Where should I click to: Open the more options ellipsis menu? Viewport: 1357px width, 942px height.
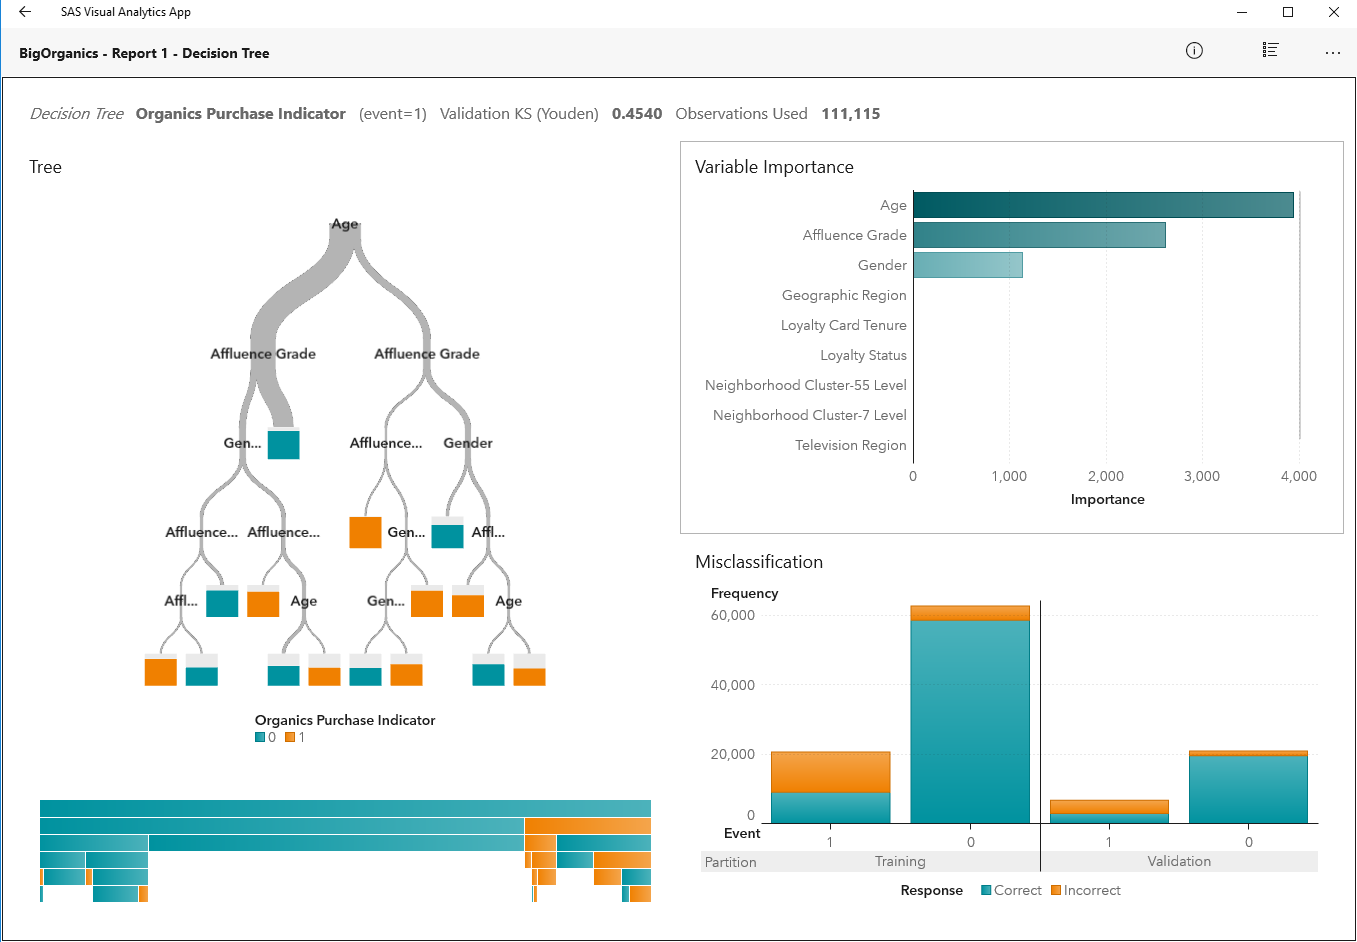(1332, 52)
